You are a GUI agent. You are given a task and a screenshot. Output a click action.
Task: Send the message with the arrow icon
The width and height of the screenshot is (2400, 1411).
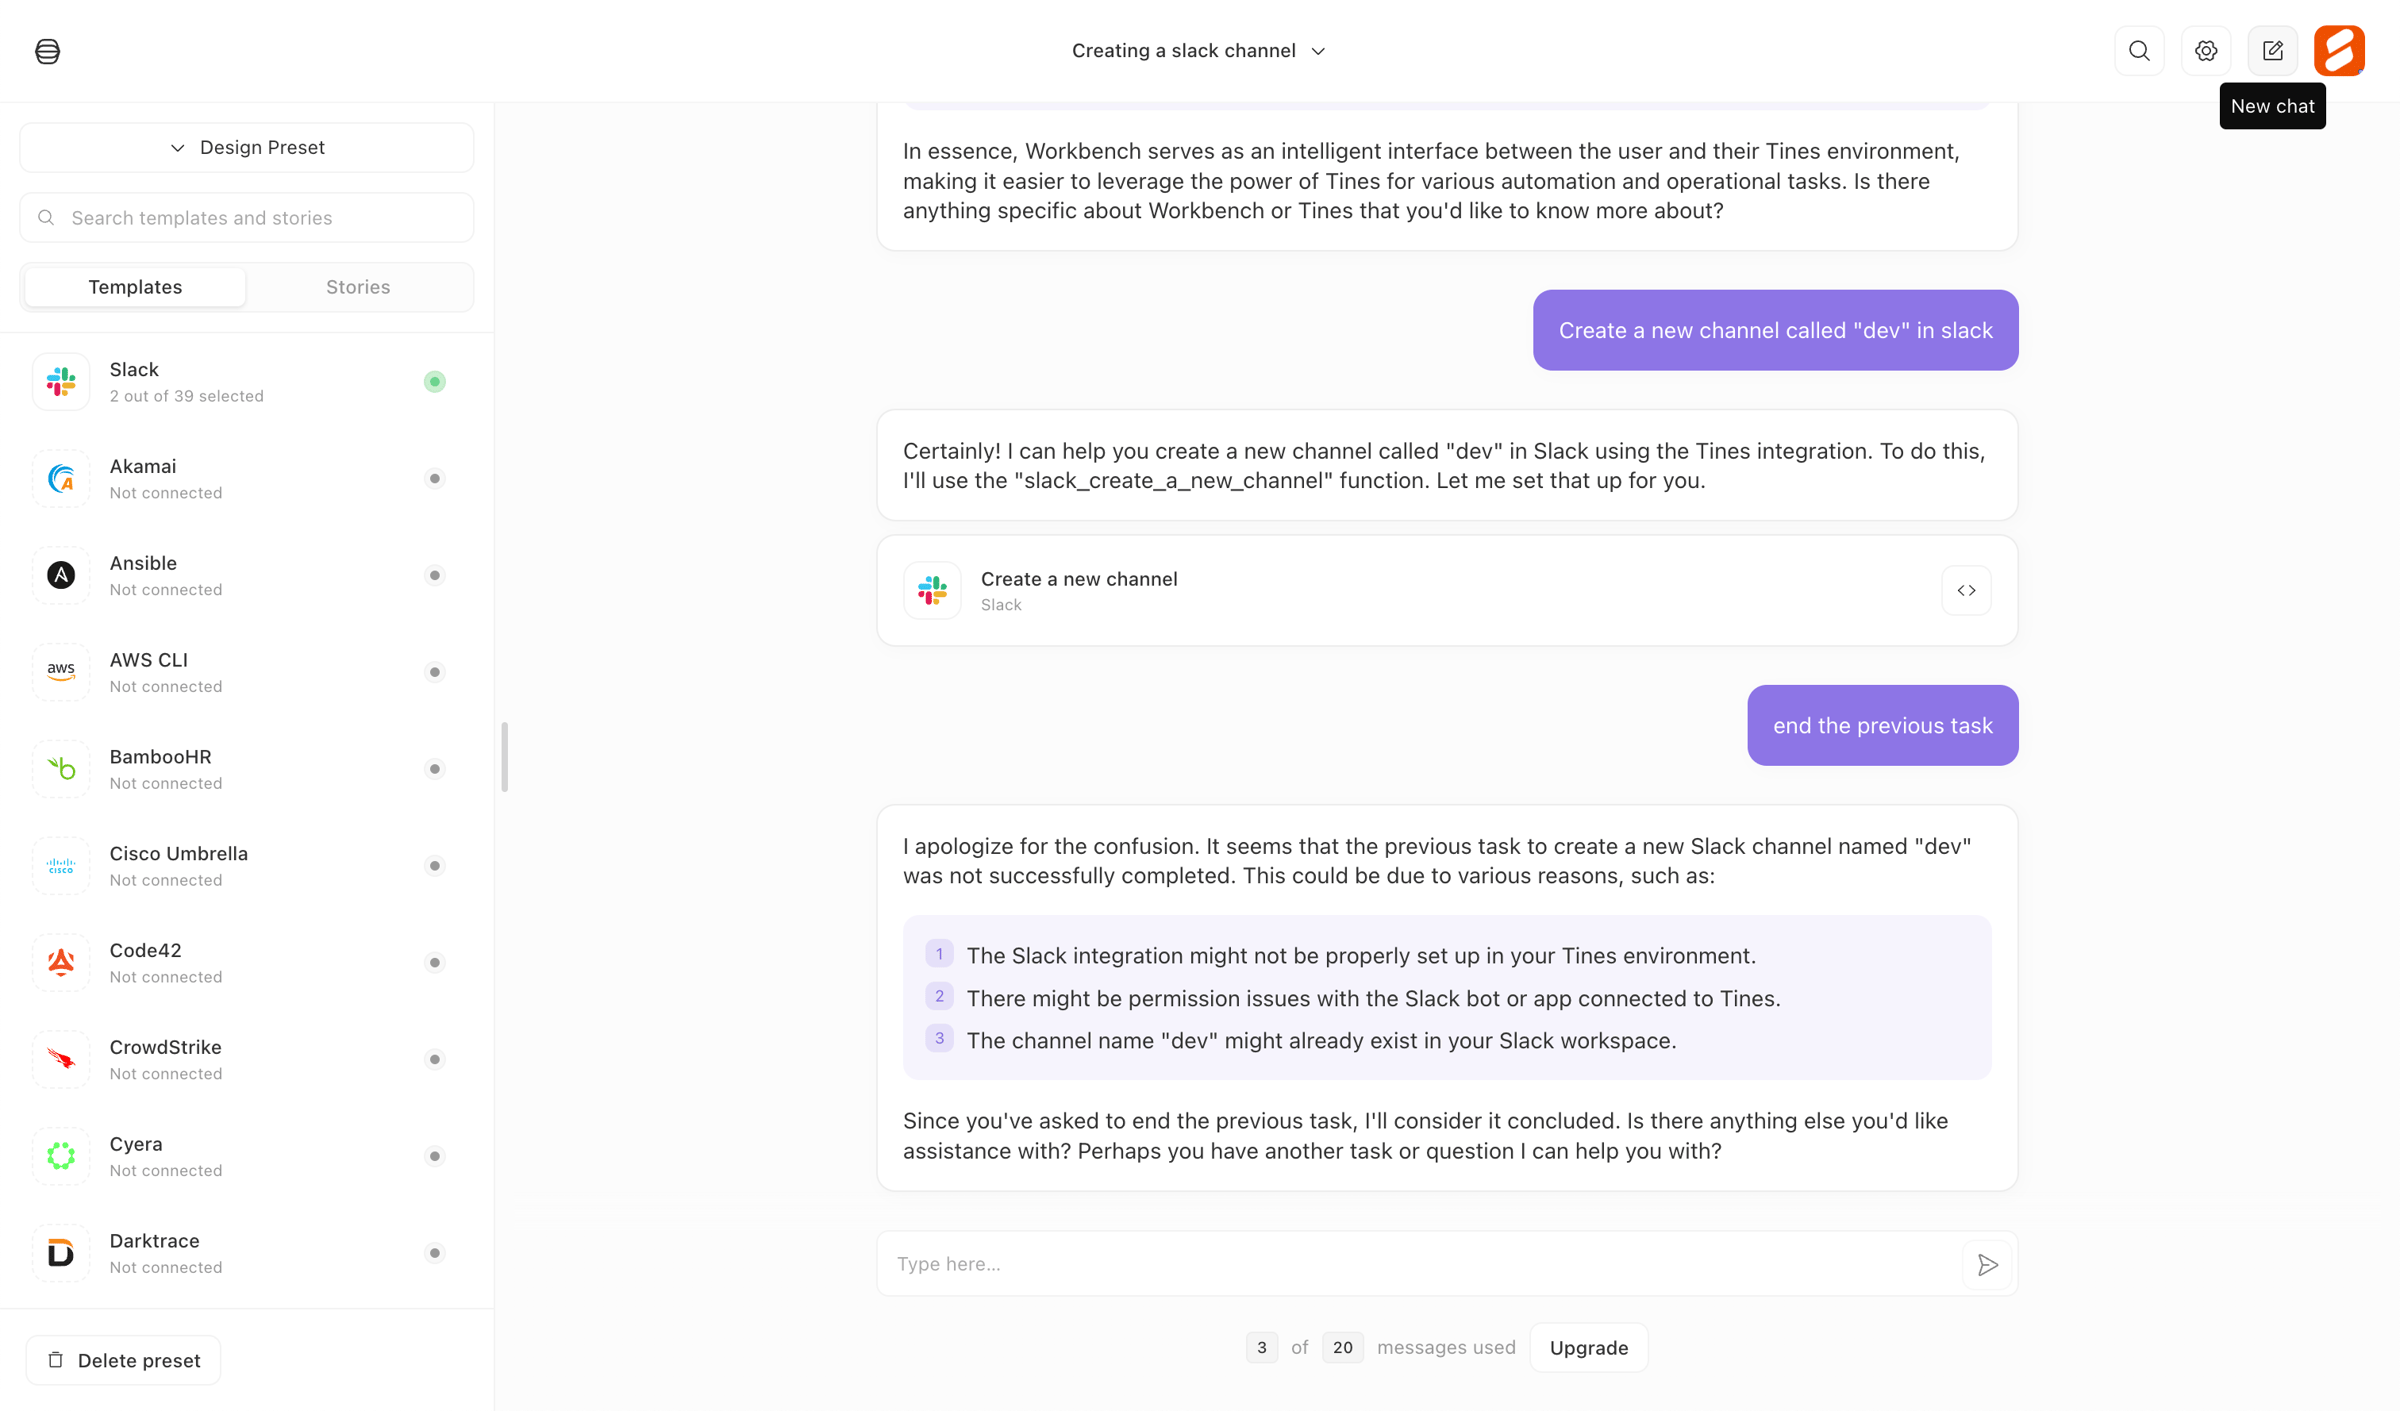(1987, 1265)
